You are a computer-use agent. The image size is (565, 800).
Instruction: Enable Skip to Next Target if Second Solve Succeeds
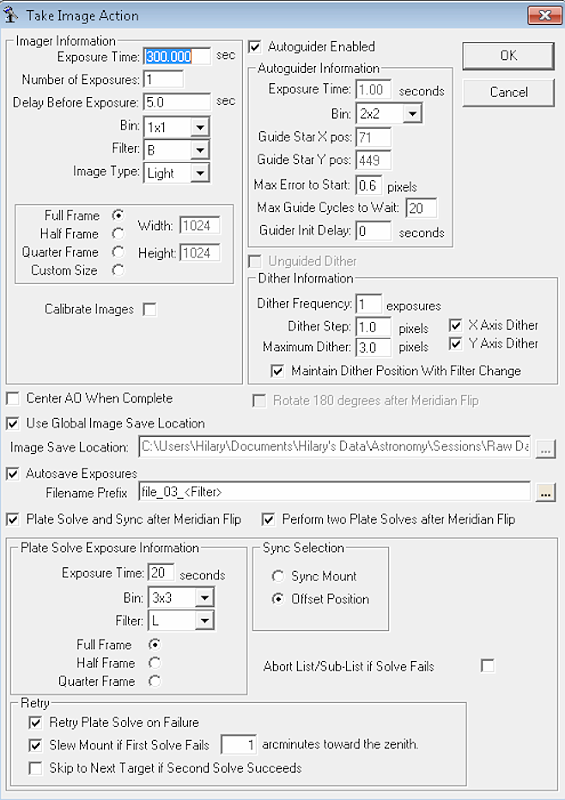click(x=35, y=768)
